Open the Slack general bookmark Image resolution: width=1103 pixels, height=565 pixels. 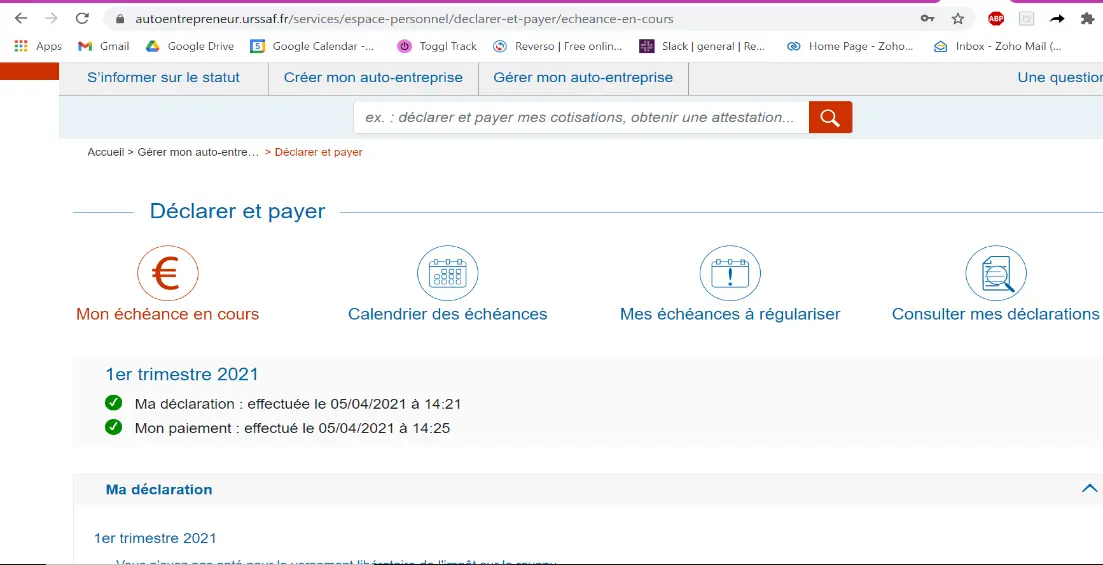point(702,46)
